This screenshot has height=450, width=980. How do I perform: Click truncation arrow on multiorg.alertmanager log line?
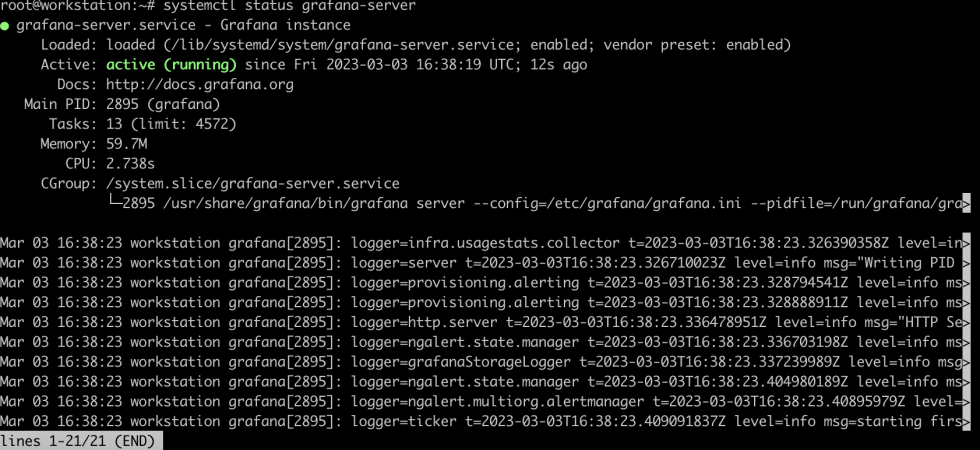tap(966, 402)
